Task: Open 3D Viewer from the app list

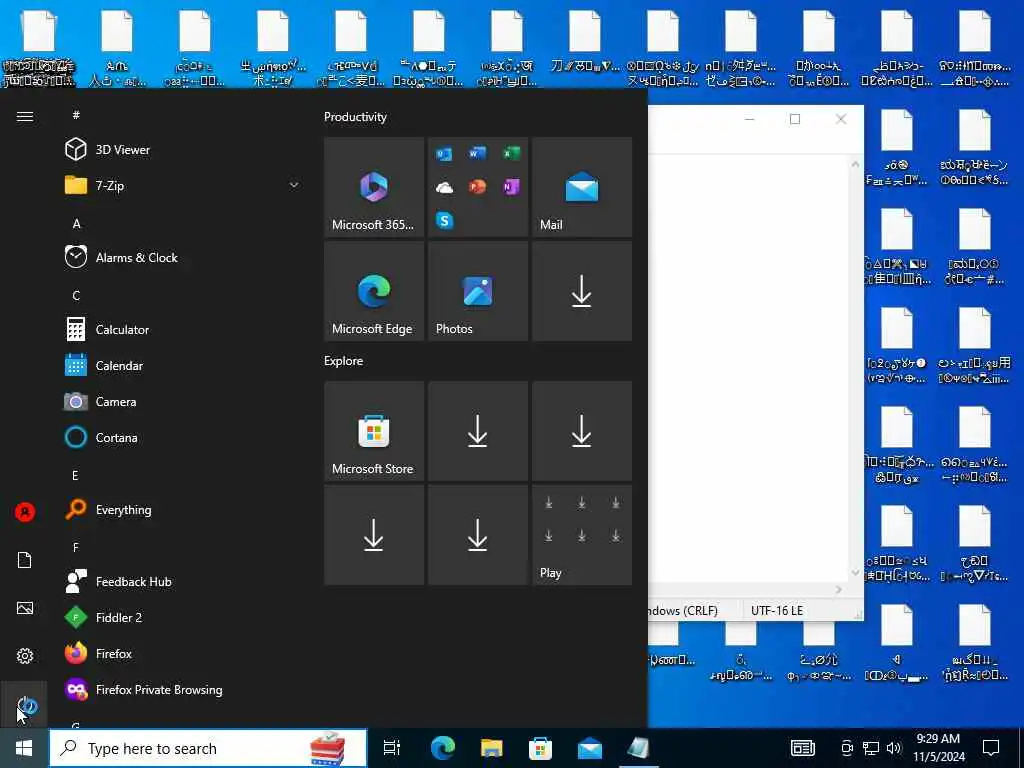Action: (183, 150)
